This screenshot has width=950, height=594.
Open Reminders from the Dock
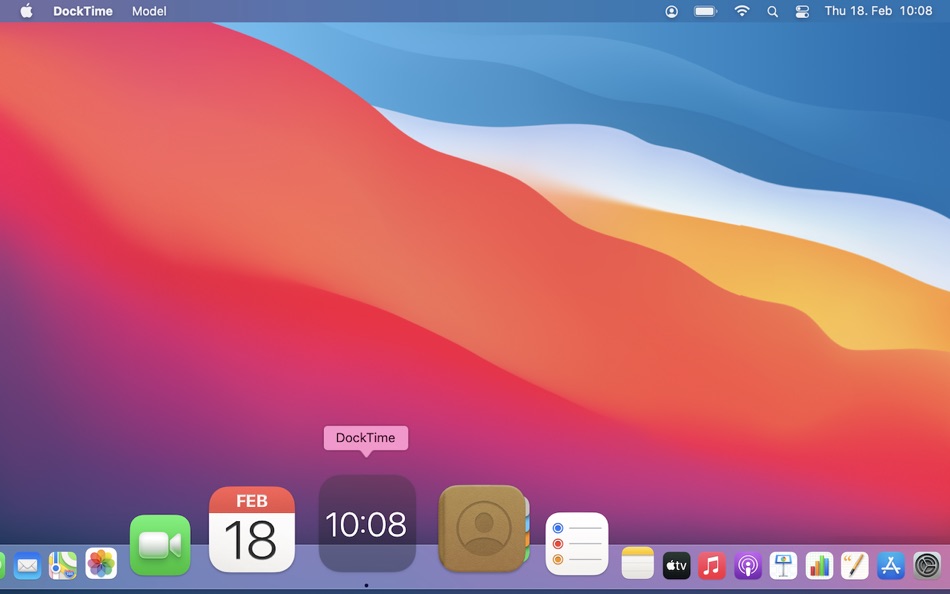click(x=577, y=543)
